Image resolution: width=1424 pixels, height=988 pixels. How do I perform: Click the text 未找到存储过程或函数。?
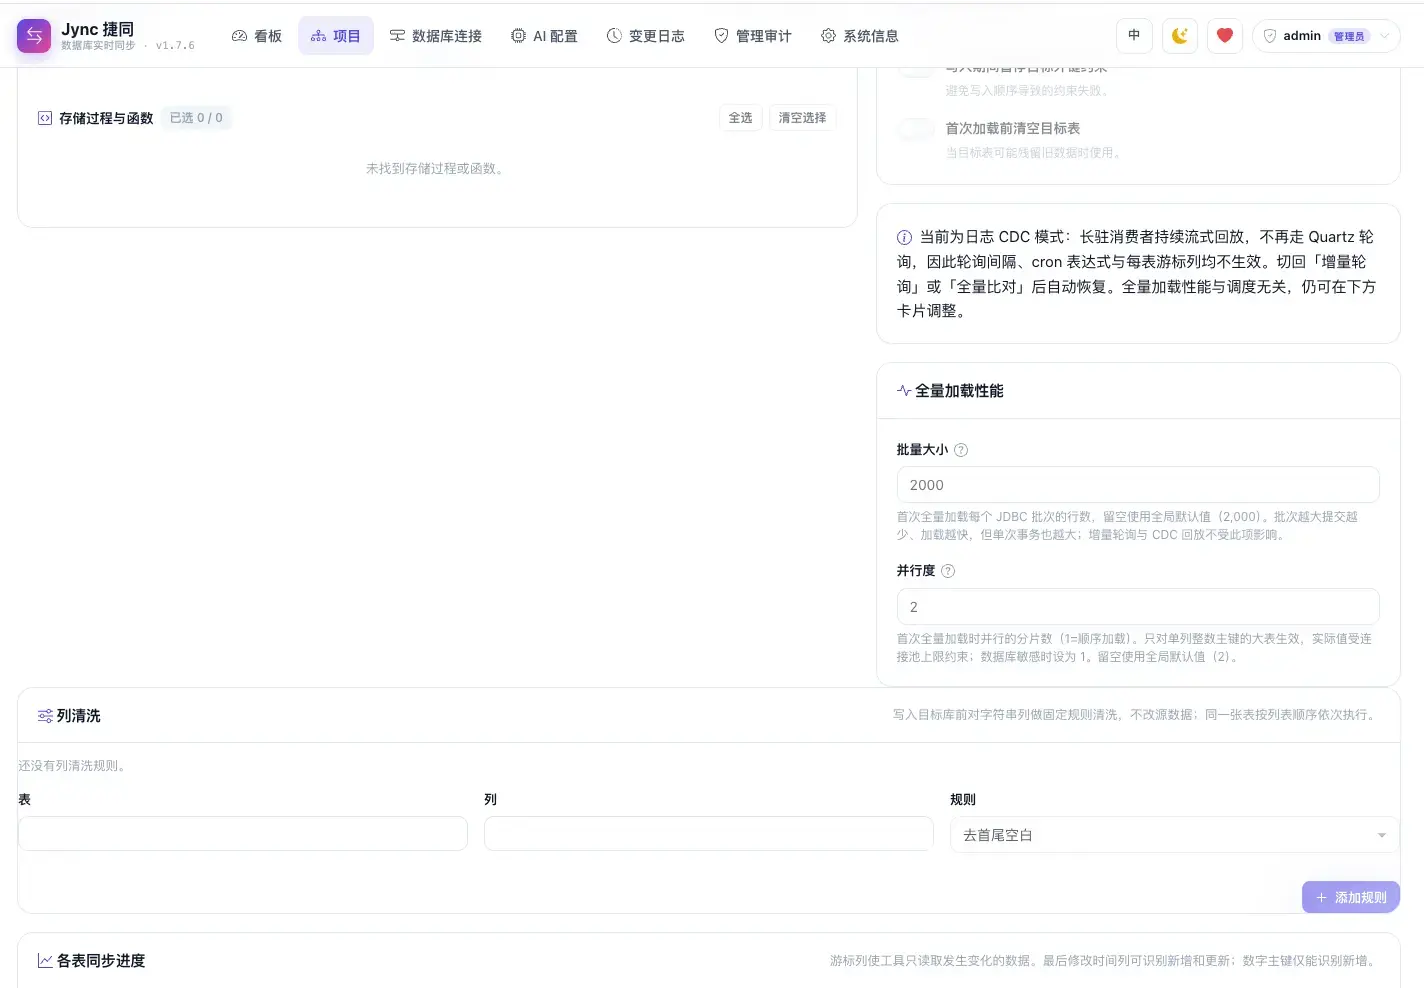437,169
